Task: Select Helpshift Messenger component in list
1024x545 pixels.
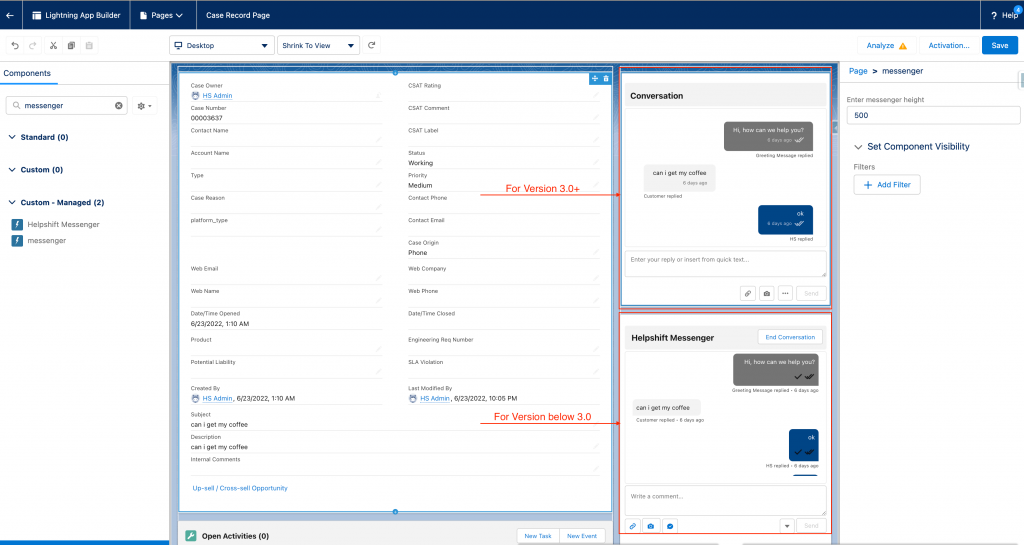Action: (63, 225)
